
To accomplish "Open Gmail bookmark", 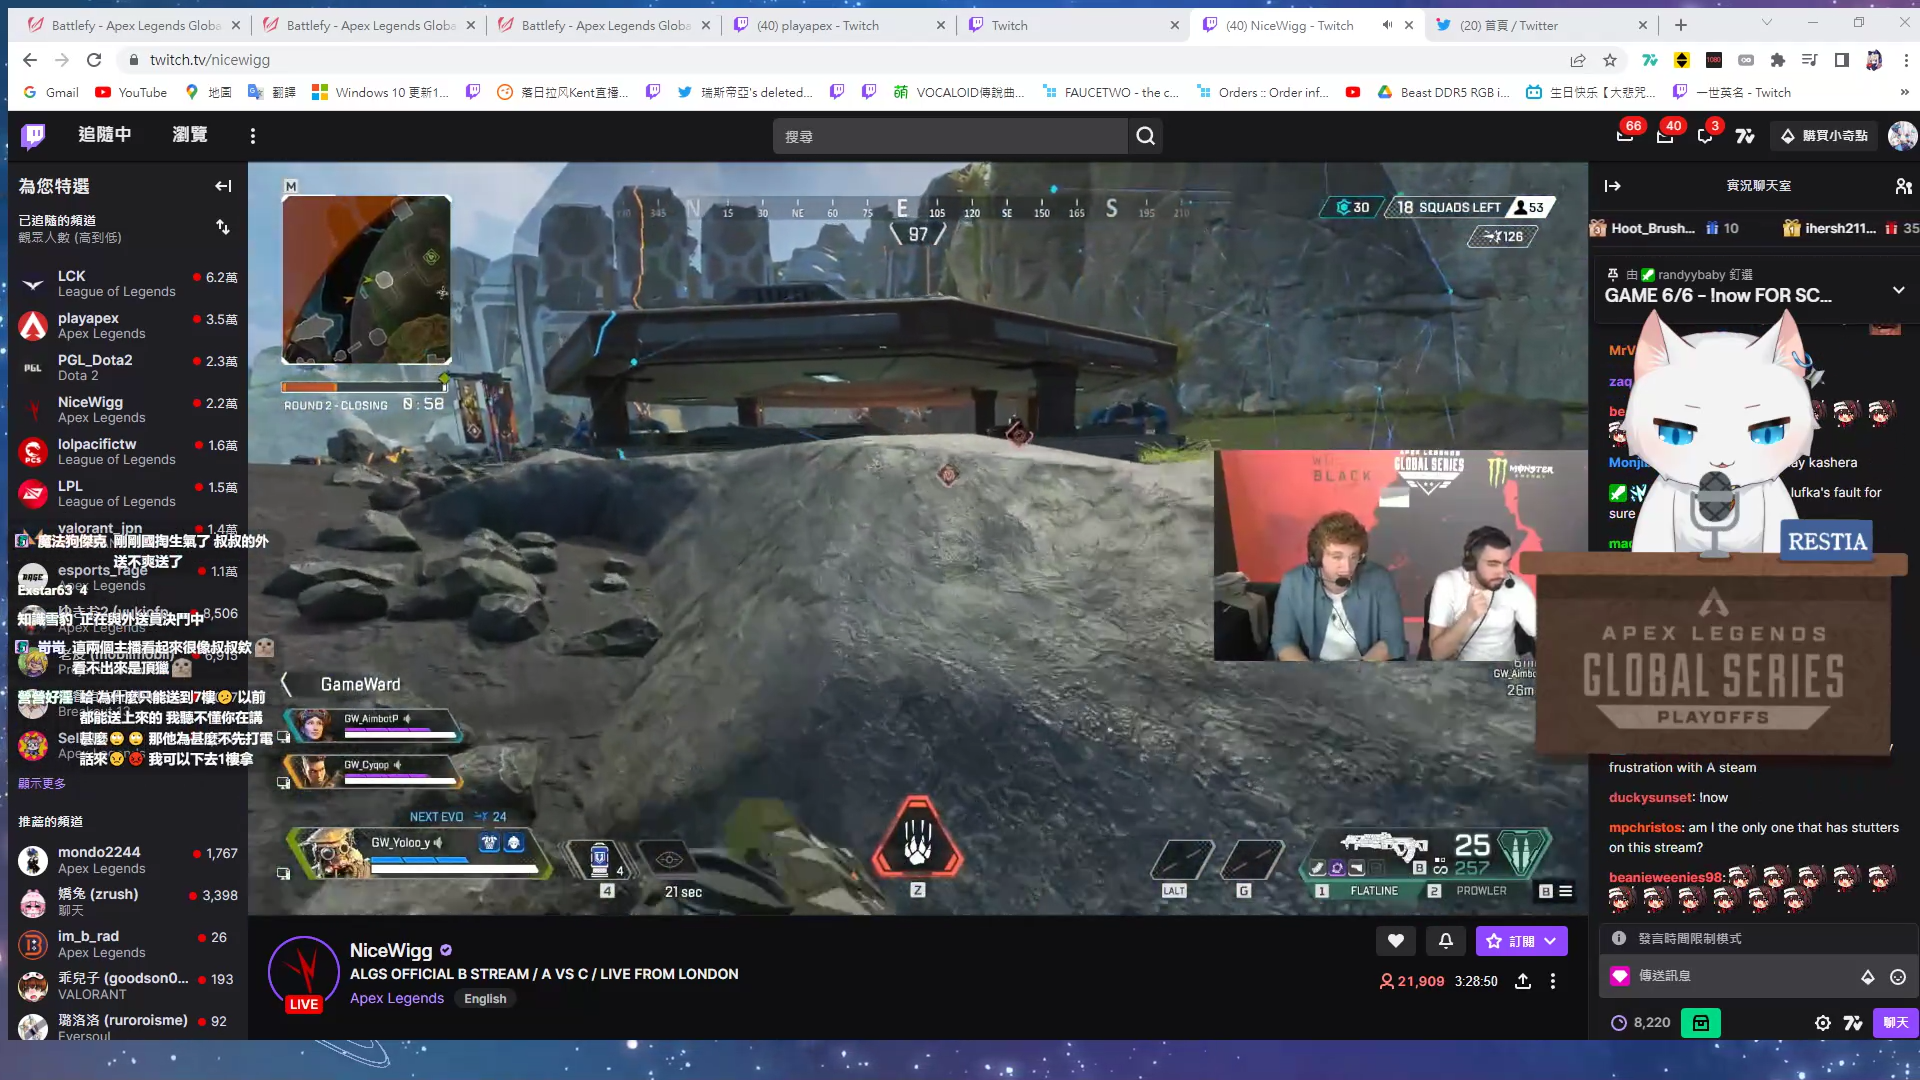I will point(50,92).
